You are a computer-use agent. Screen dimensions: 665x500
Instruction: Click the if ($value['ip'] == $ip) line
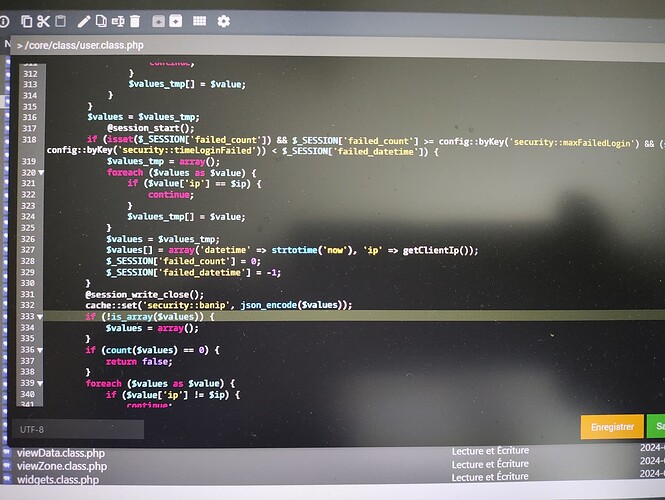pos(194,184)
